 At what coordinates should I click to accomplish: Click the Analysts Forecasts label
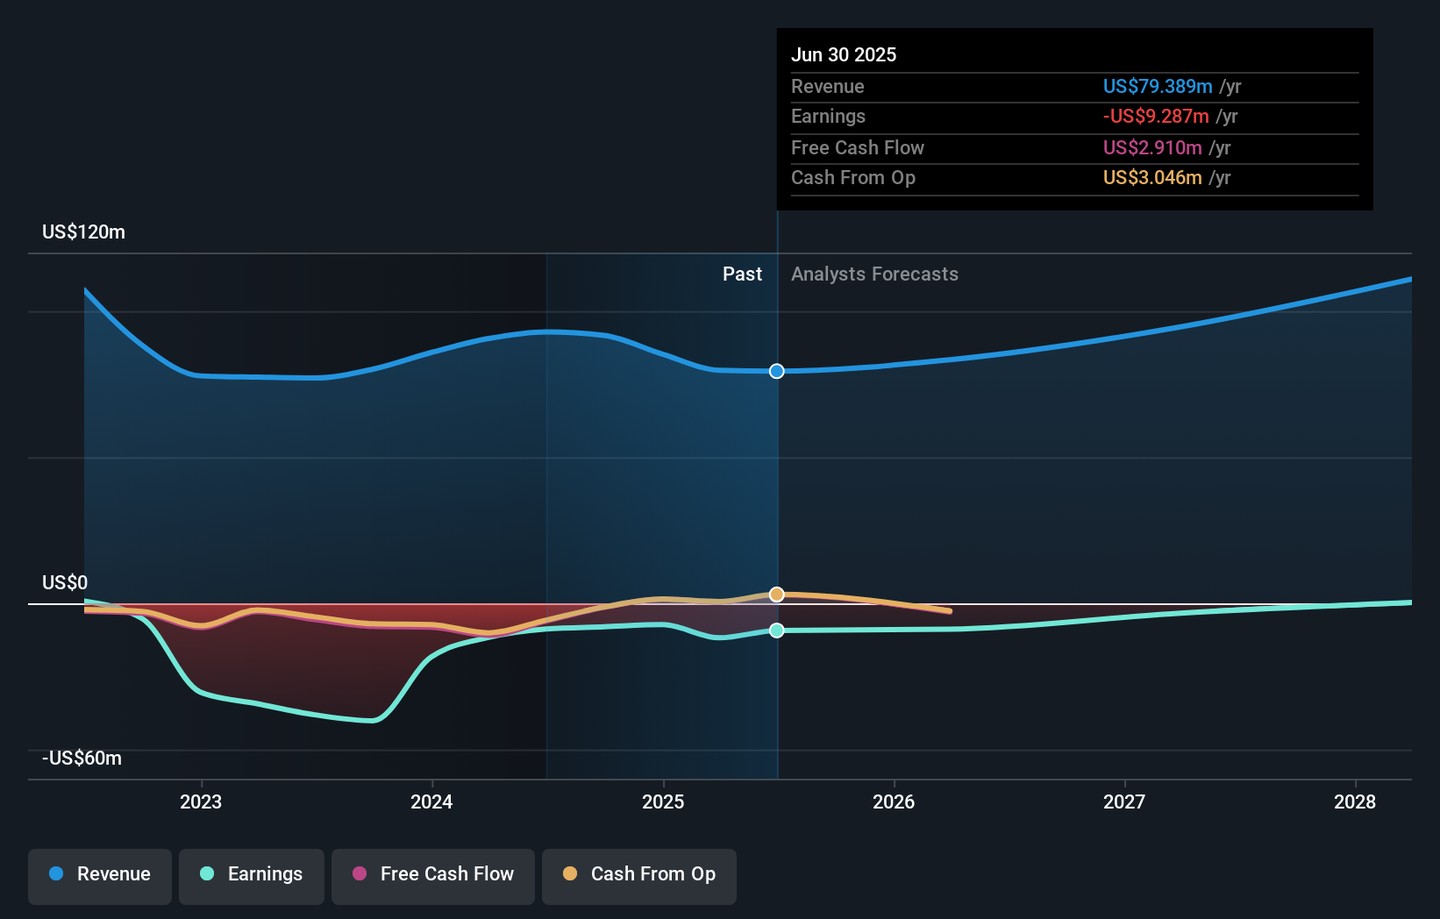point(874,274)
